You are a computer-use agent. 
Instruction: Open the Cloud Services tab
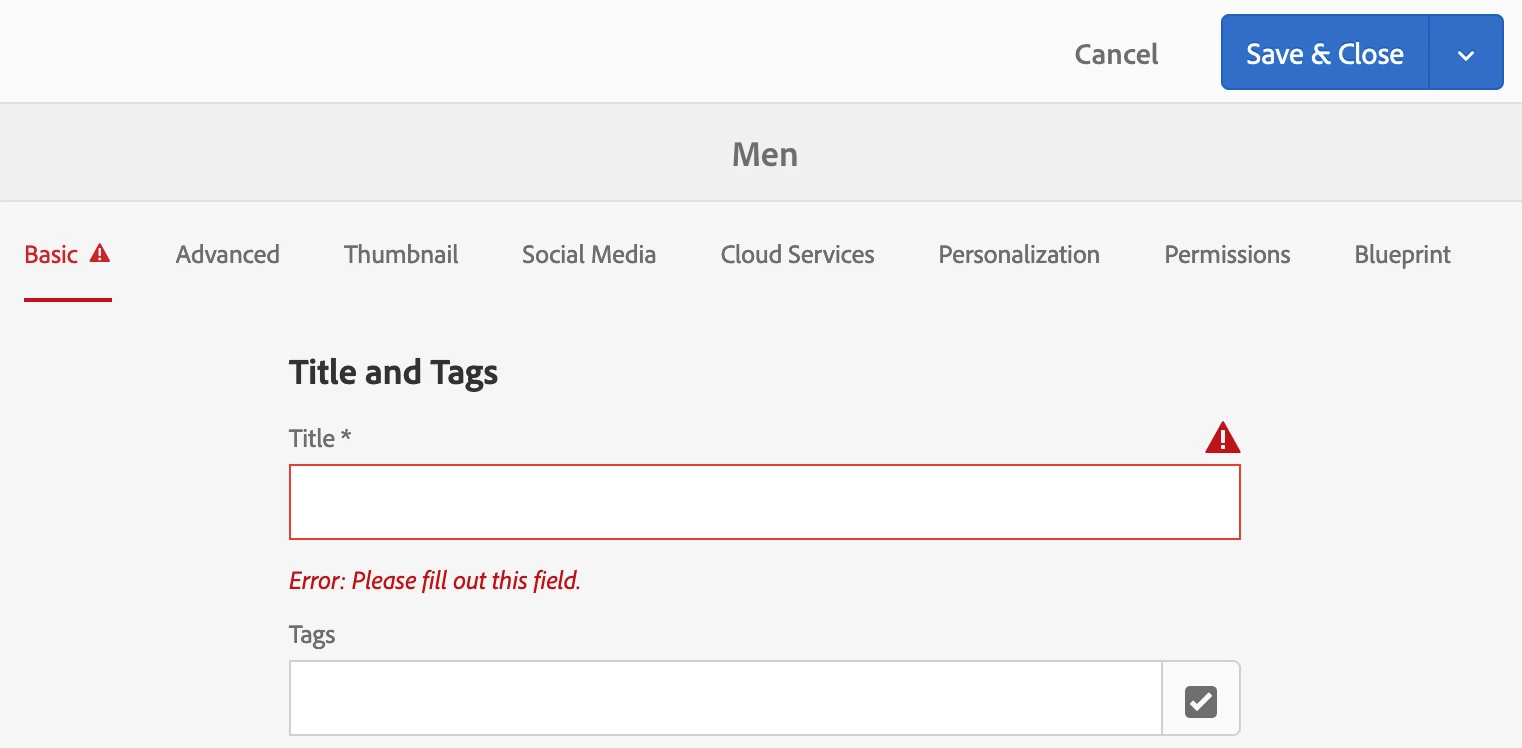pyautogui.click(x=798, y=255)
